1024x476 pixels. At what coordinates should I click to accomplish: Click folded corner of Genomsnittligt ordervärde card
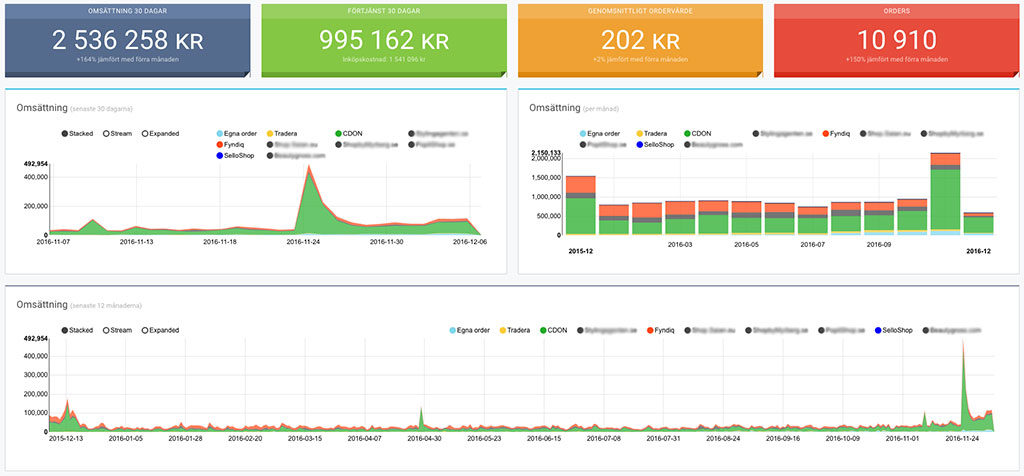point(759,74)
